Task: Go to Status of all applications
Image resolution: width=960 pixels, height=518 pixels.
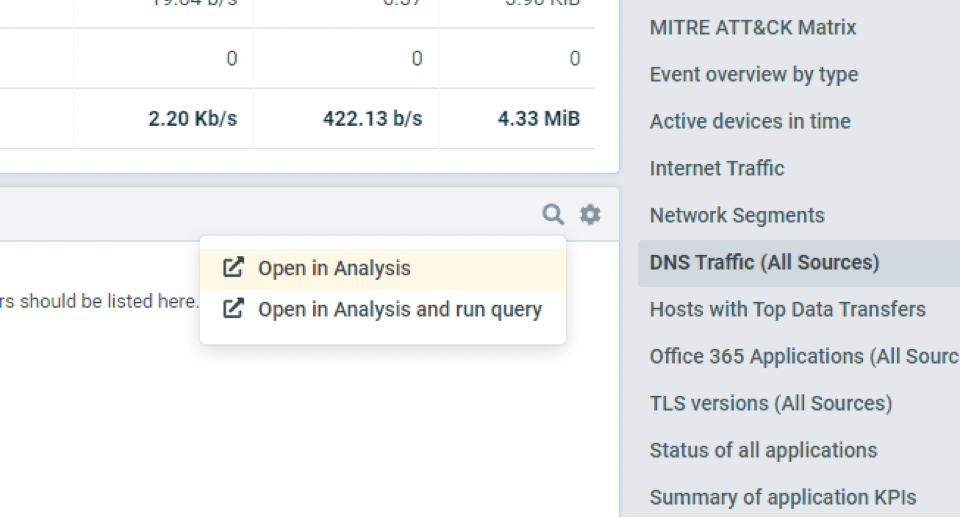Action: (763, 450)
